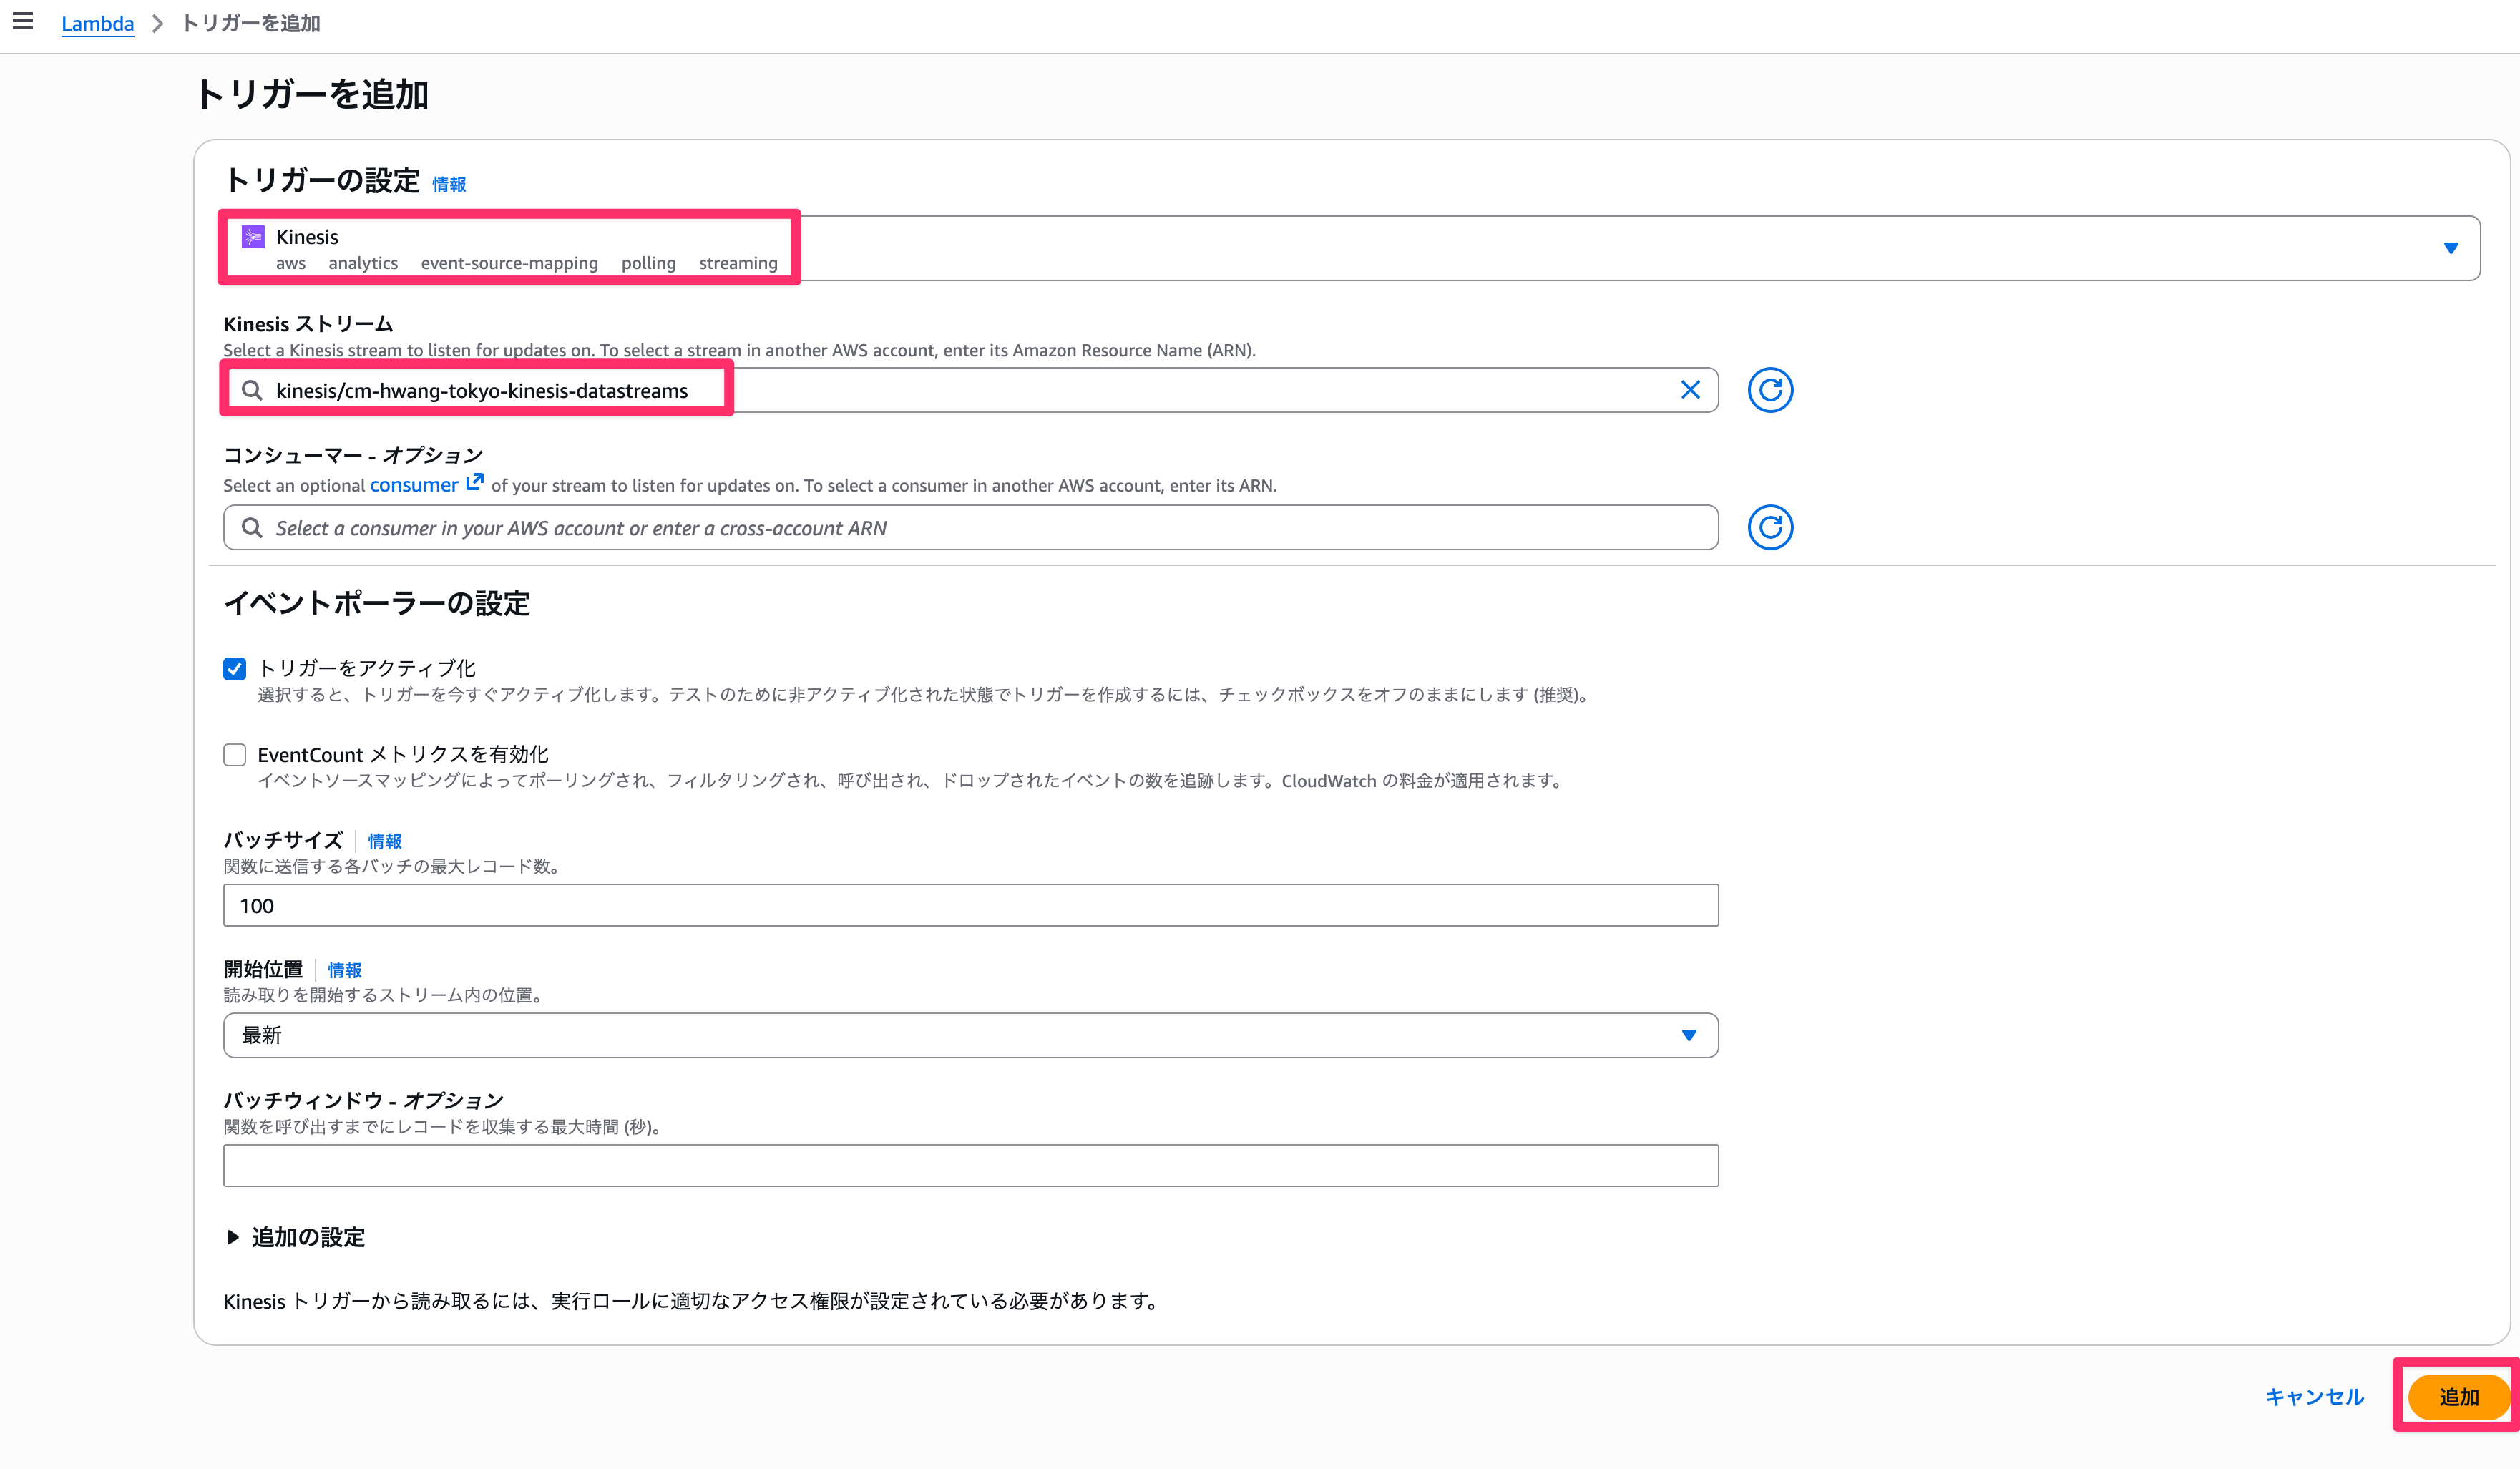Viewport: 2520px width, 1469px height.
Task: Open 情報 link next to トリガーの設定
Action: click(x=449, y=184)
